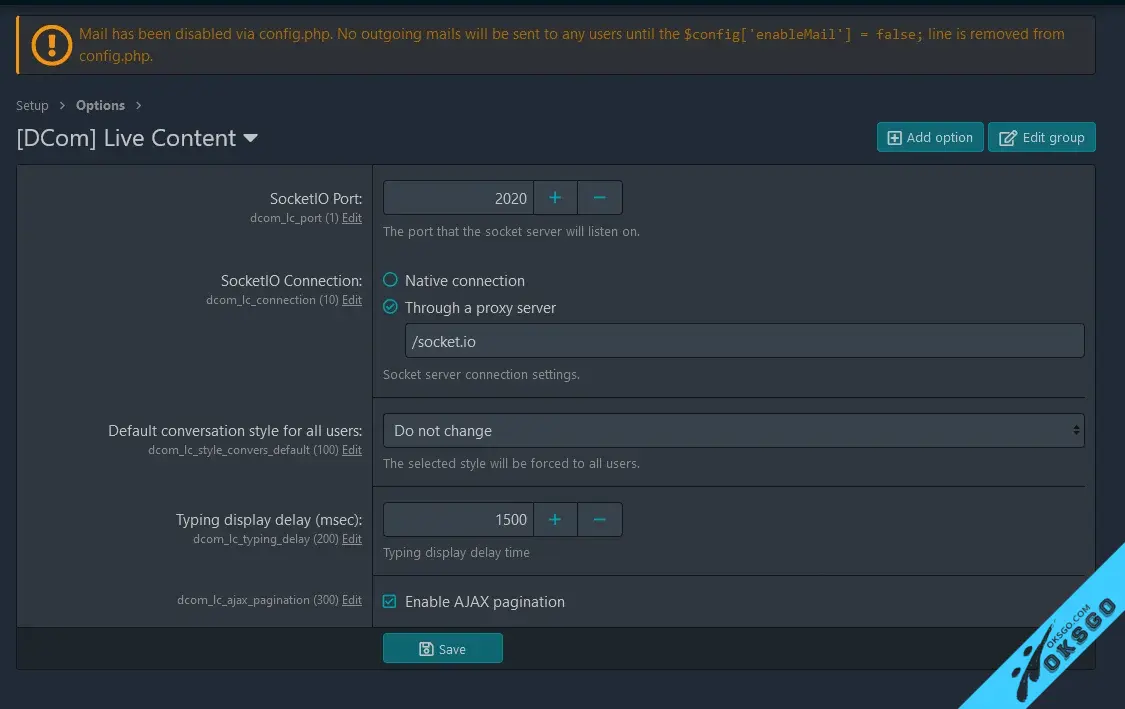Increase Typing display delay with plus icon
1125x709 pixels.
point(555,520)
